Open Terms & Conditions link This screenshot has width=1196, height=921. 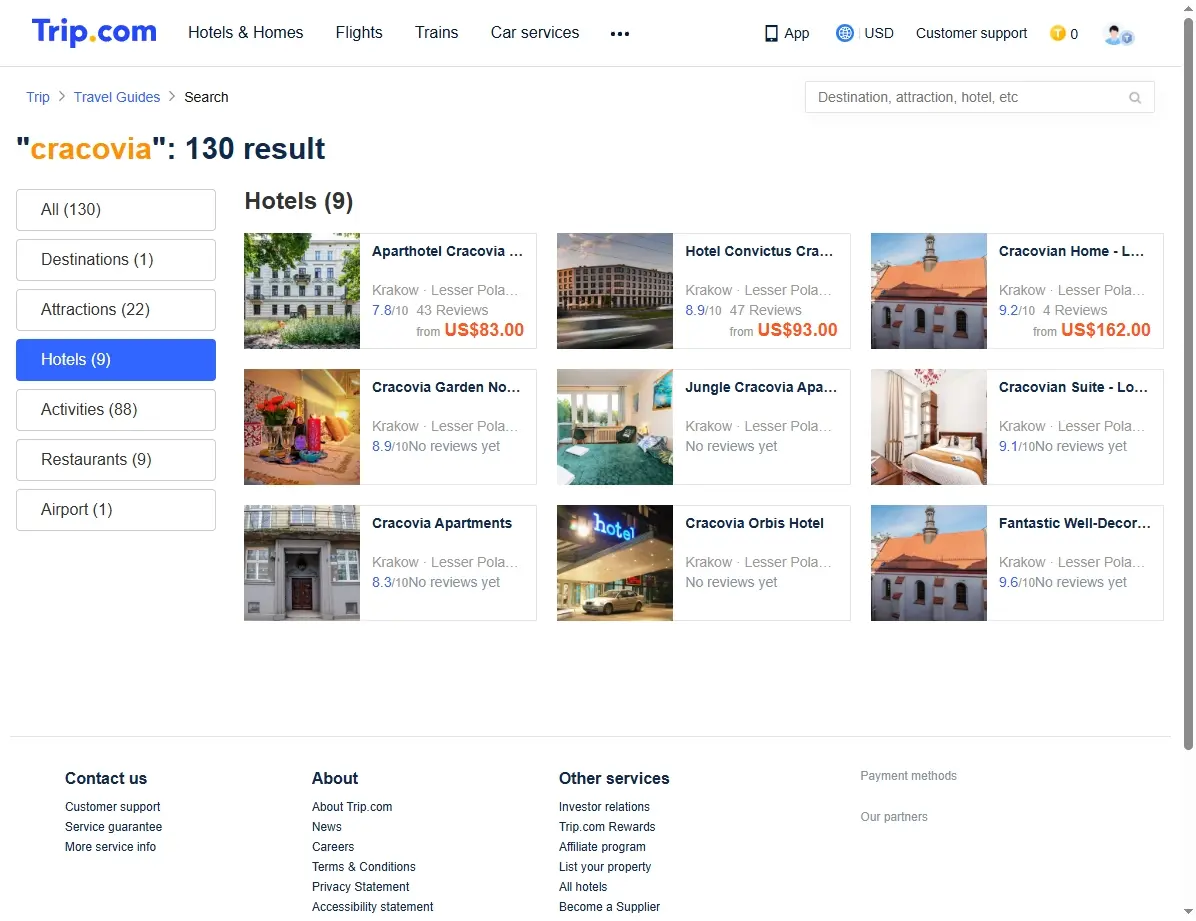364,867
